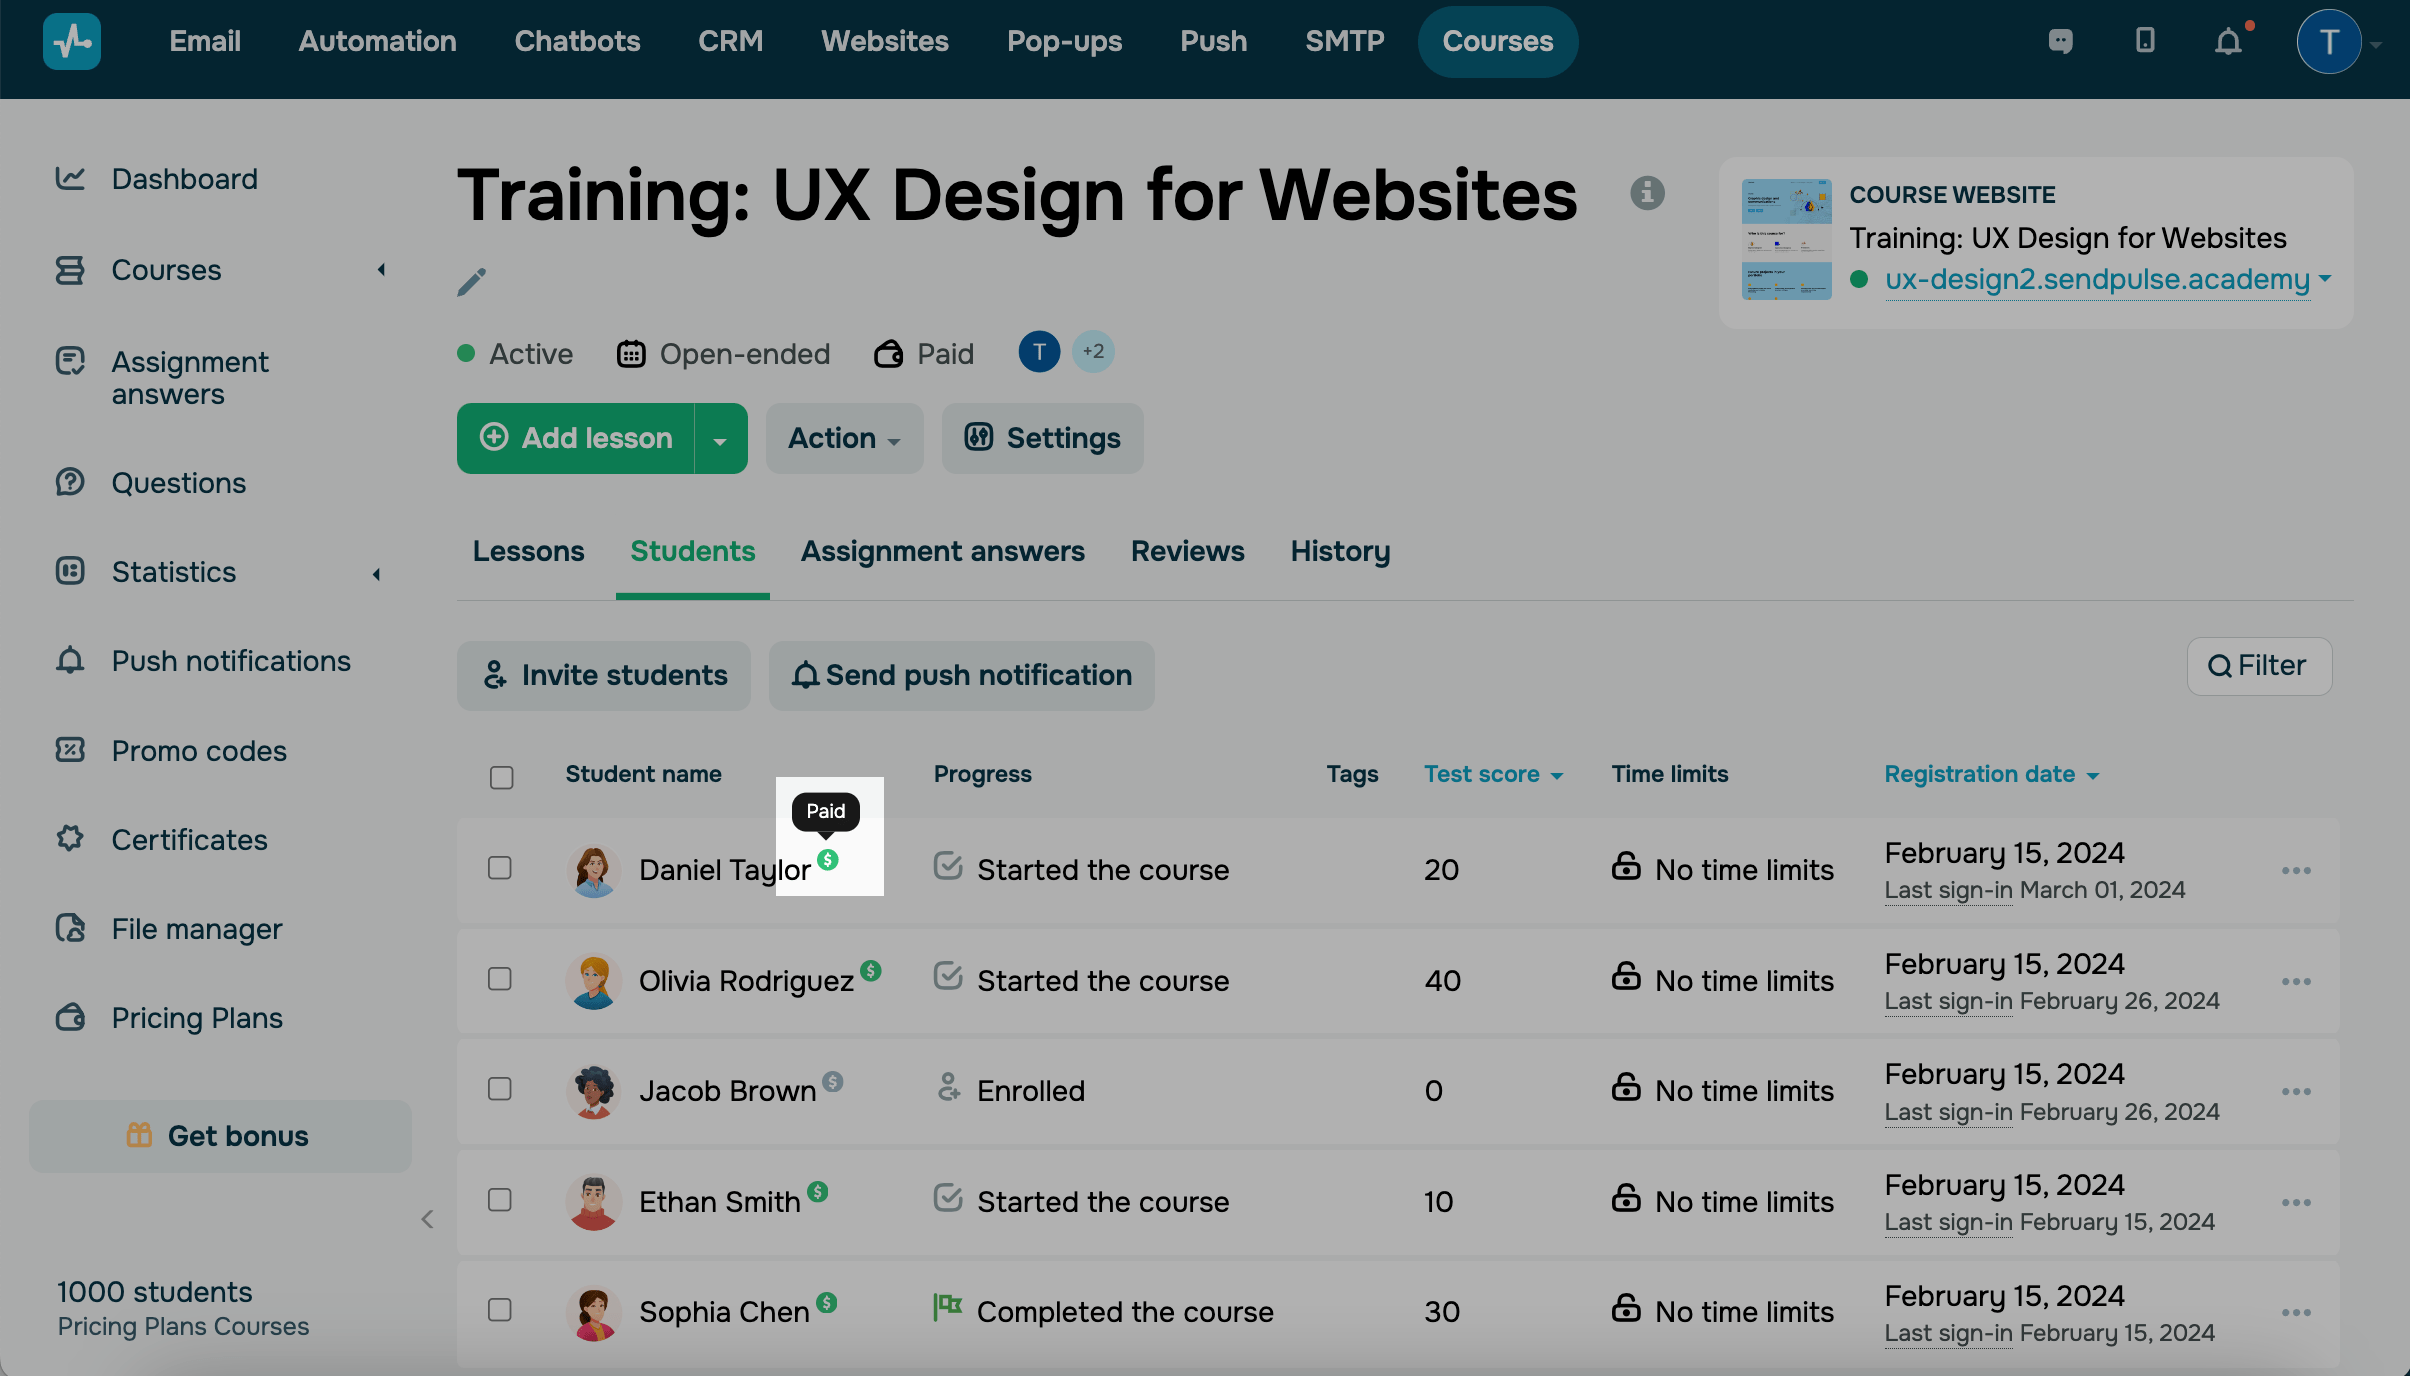
Task: Open course Settings button
Action: tap(1042, 438)
